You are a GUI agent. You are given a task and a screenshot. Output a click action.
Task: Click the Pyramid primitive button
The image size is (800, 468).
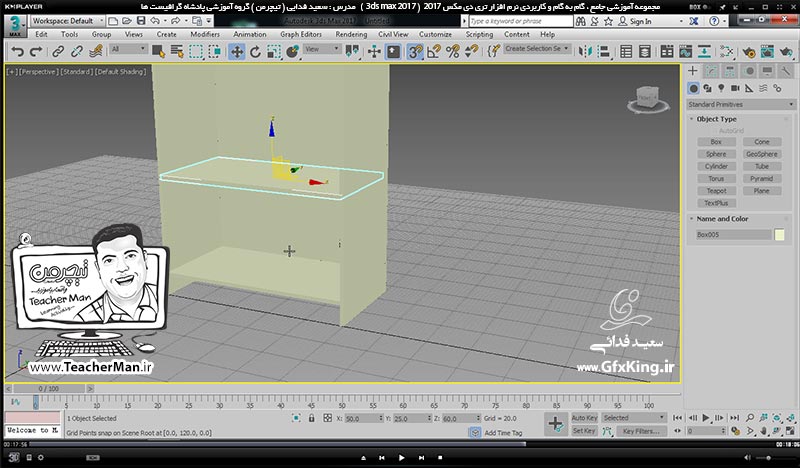coord(762,179)
